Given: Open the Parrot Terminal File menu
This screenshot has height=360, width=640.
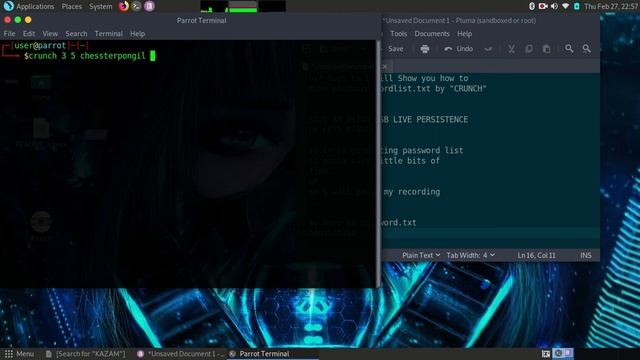Looking at the screenshot, I should click(9, 33).
